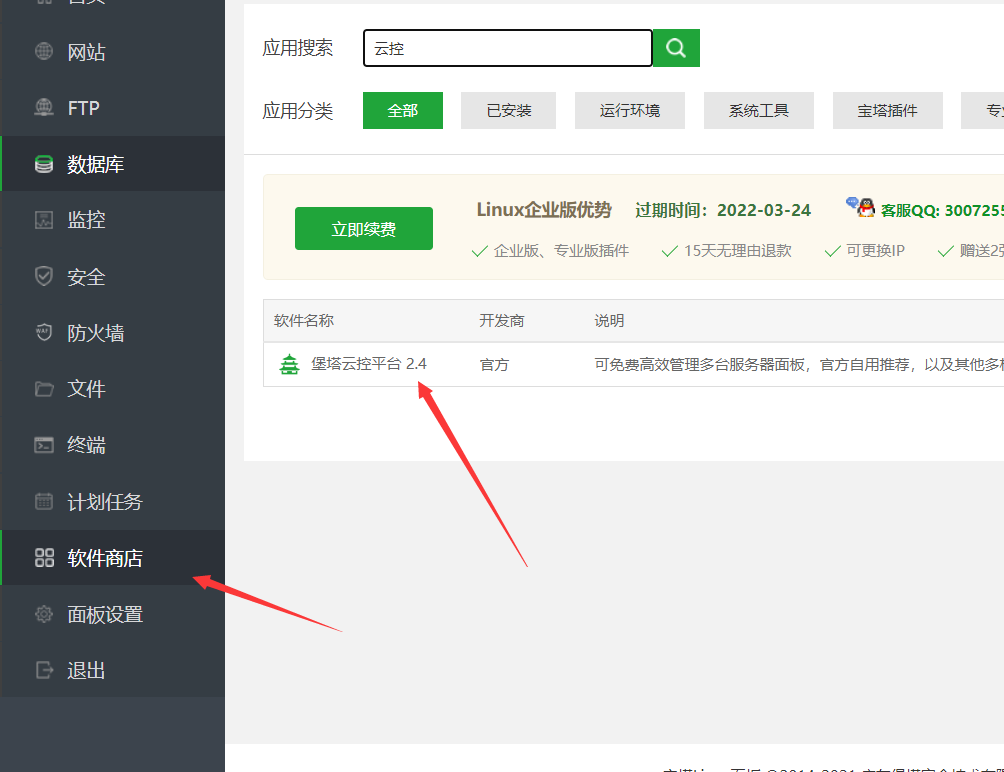Open 堡塔云控平台 2.4 software entry
Viewport: 1004px width, 772px height.
pyautogui.click(x=369, y=364)
